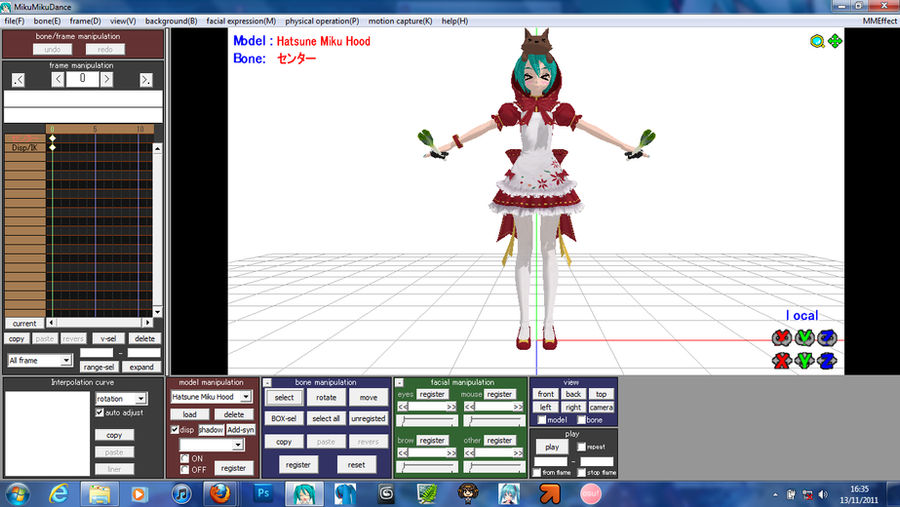Open the Hatsune Miku Hood model dropdown
The width and height of the screenshot is (900, 507).
246,397
